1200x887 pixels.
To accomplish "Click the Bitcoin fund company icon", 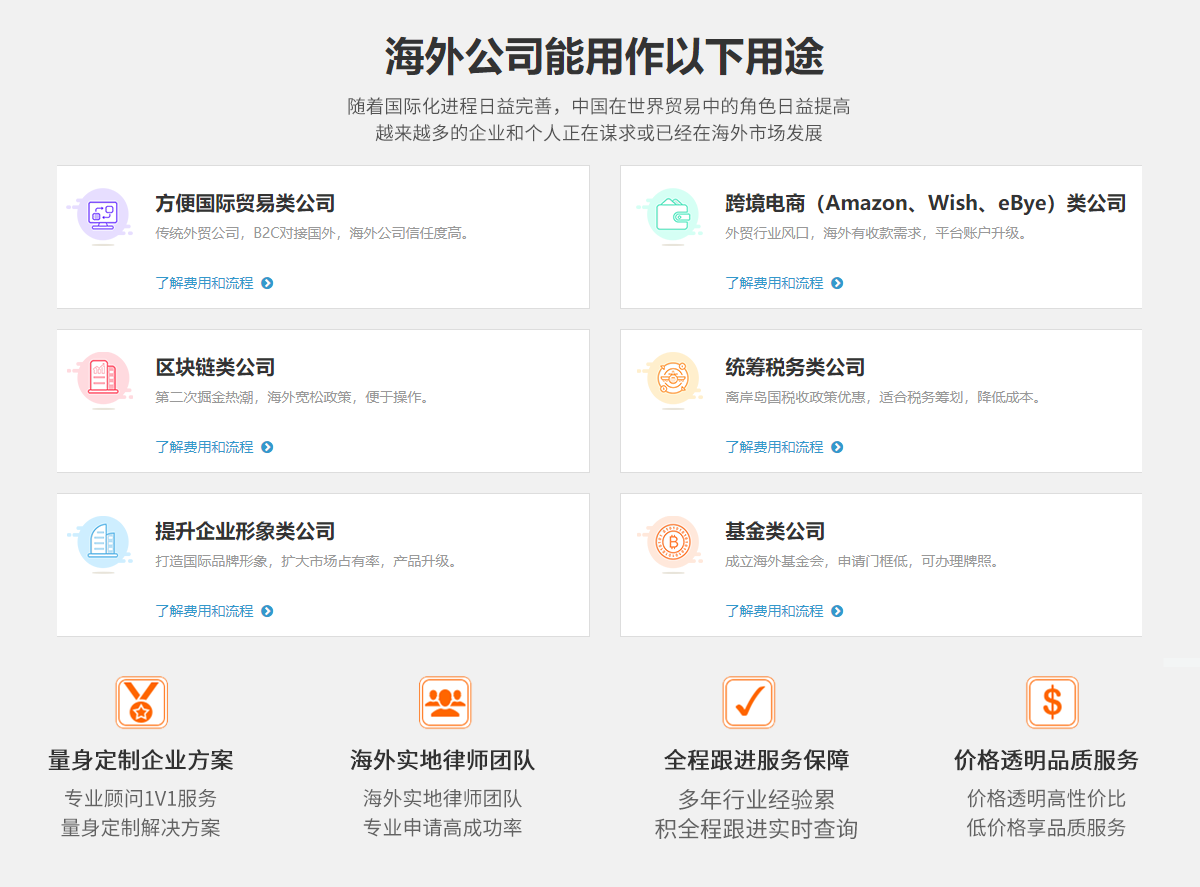I will (672, 542).
